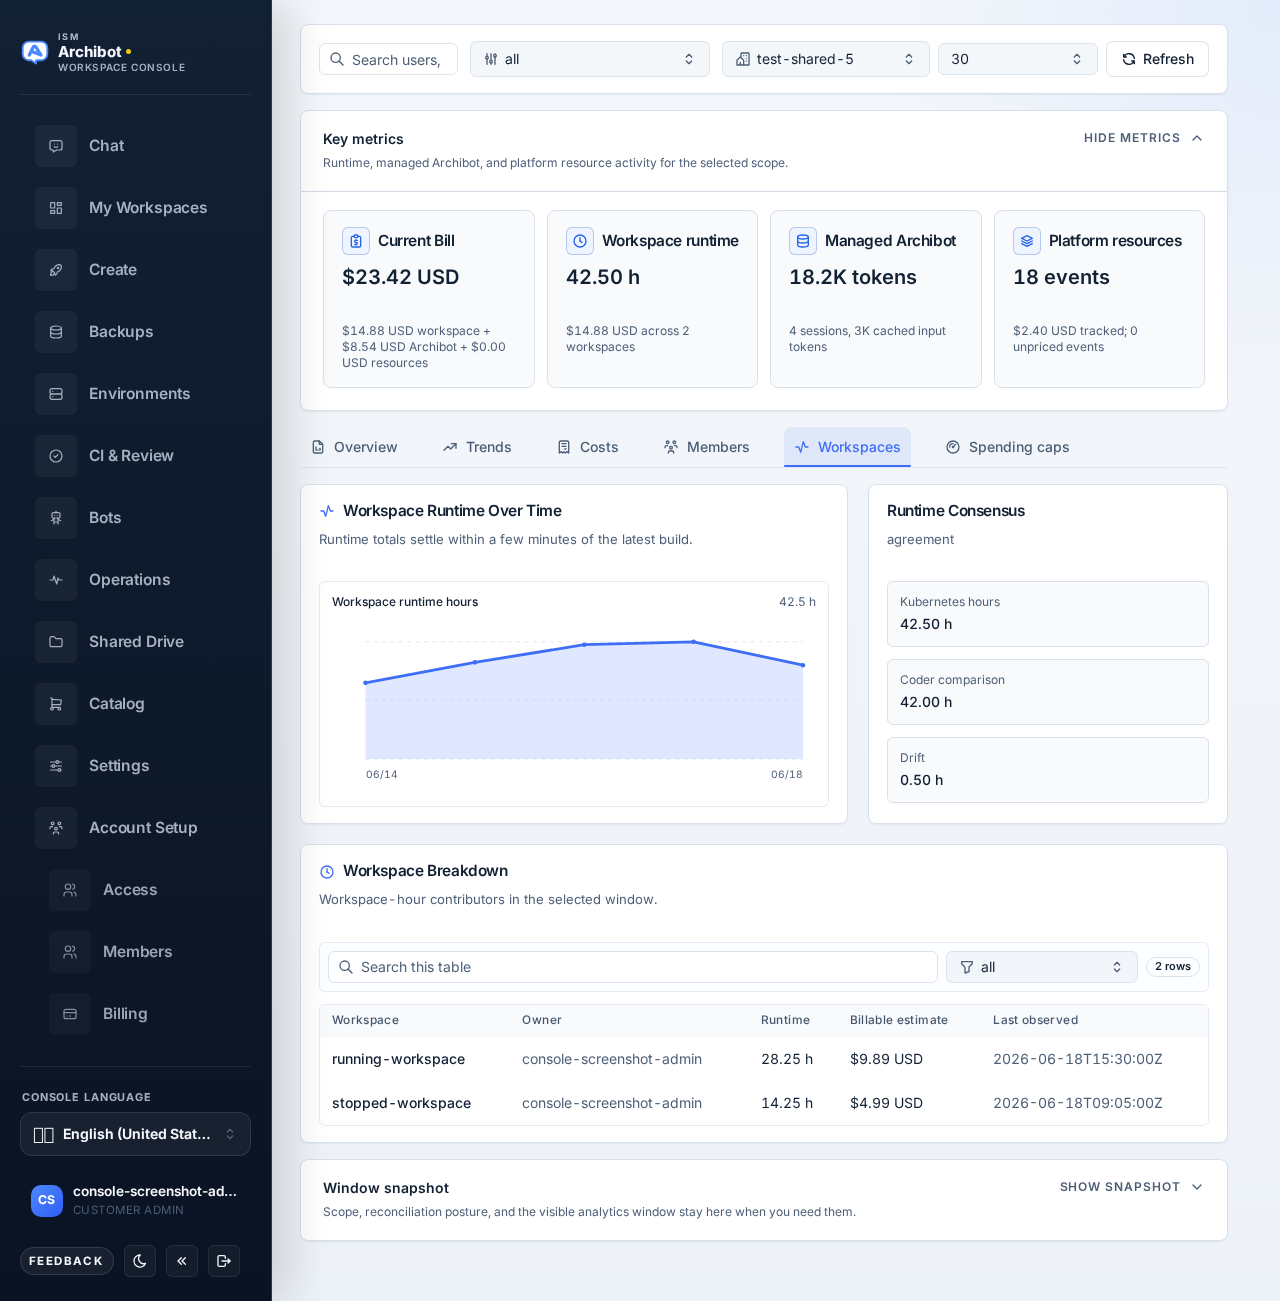Click the Access people icon
The height and width of the screenshot is (1301, 1280).
pyautogui.click(x=70, y=890)
